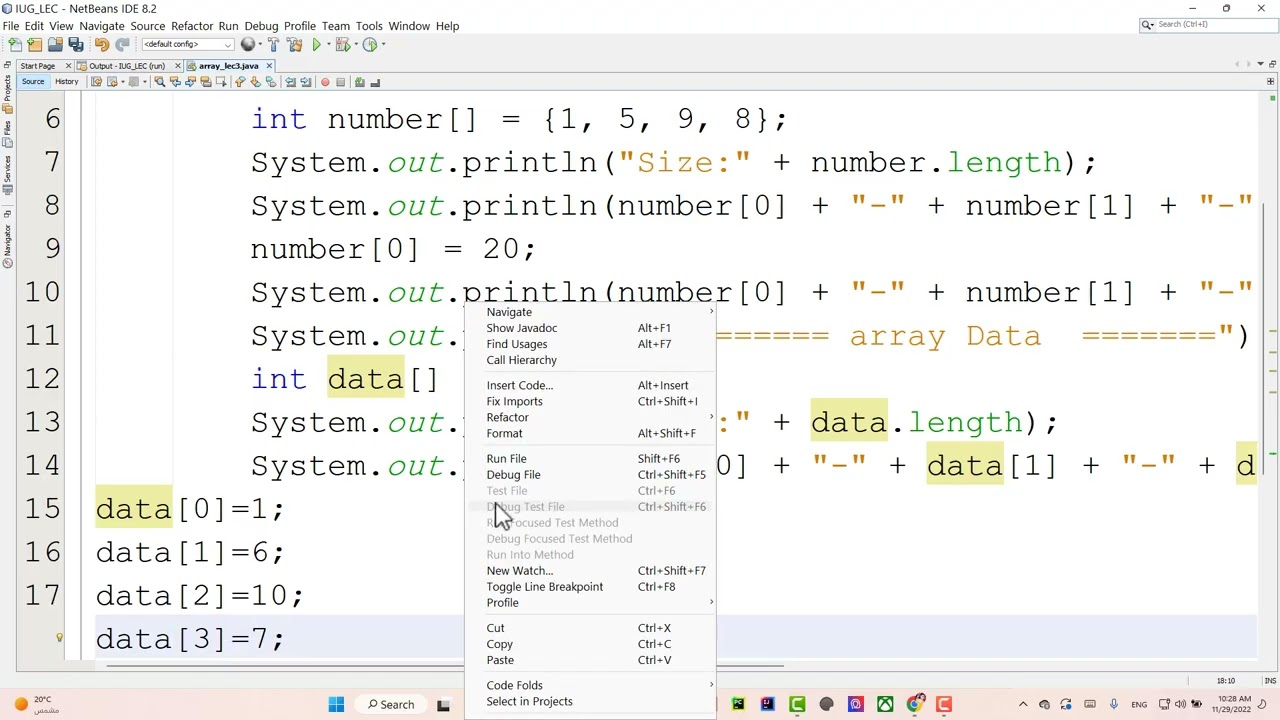Switch to Output - IUG_LEC (run) tab
The height and width of the screenshot is (720, 1280).
coord(127,66)
